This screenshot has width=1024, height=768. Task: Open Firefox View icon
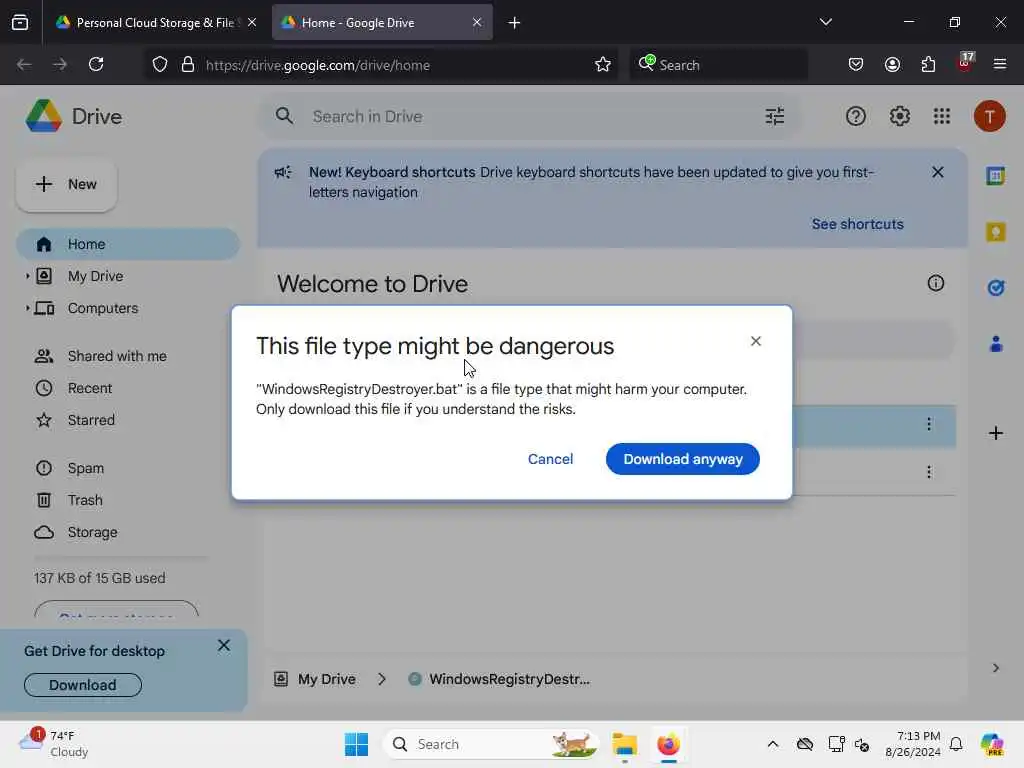[20, 23]
